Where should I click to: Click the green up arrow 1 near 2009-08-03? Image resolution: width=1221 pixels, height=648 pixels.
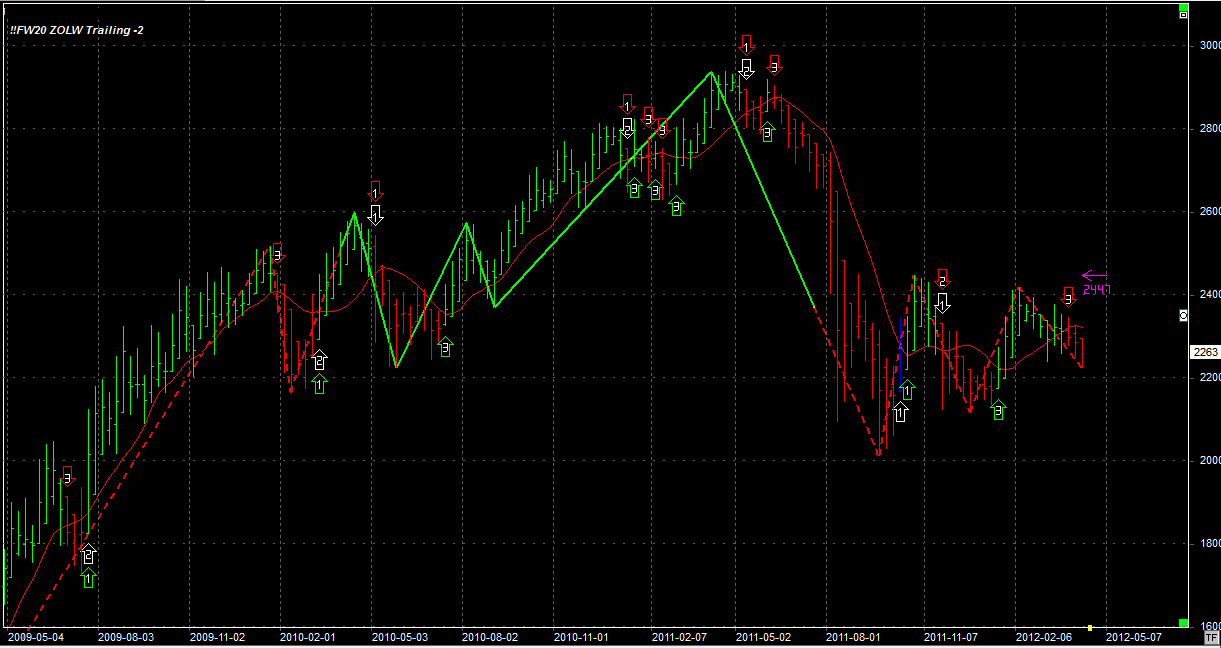click(88, 578)
